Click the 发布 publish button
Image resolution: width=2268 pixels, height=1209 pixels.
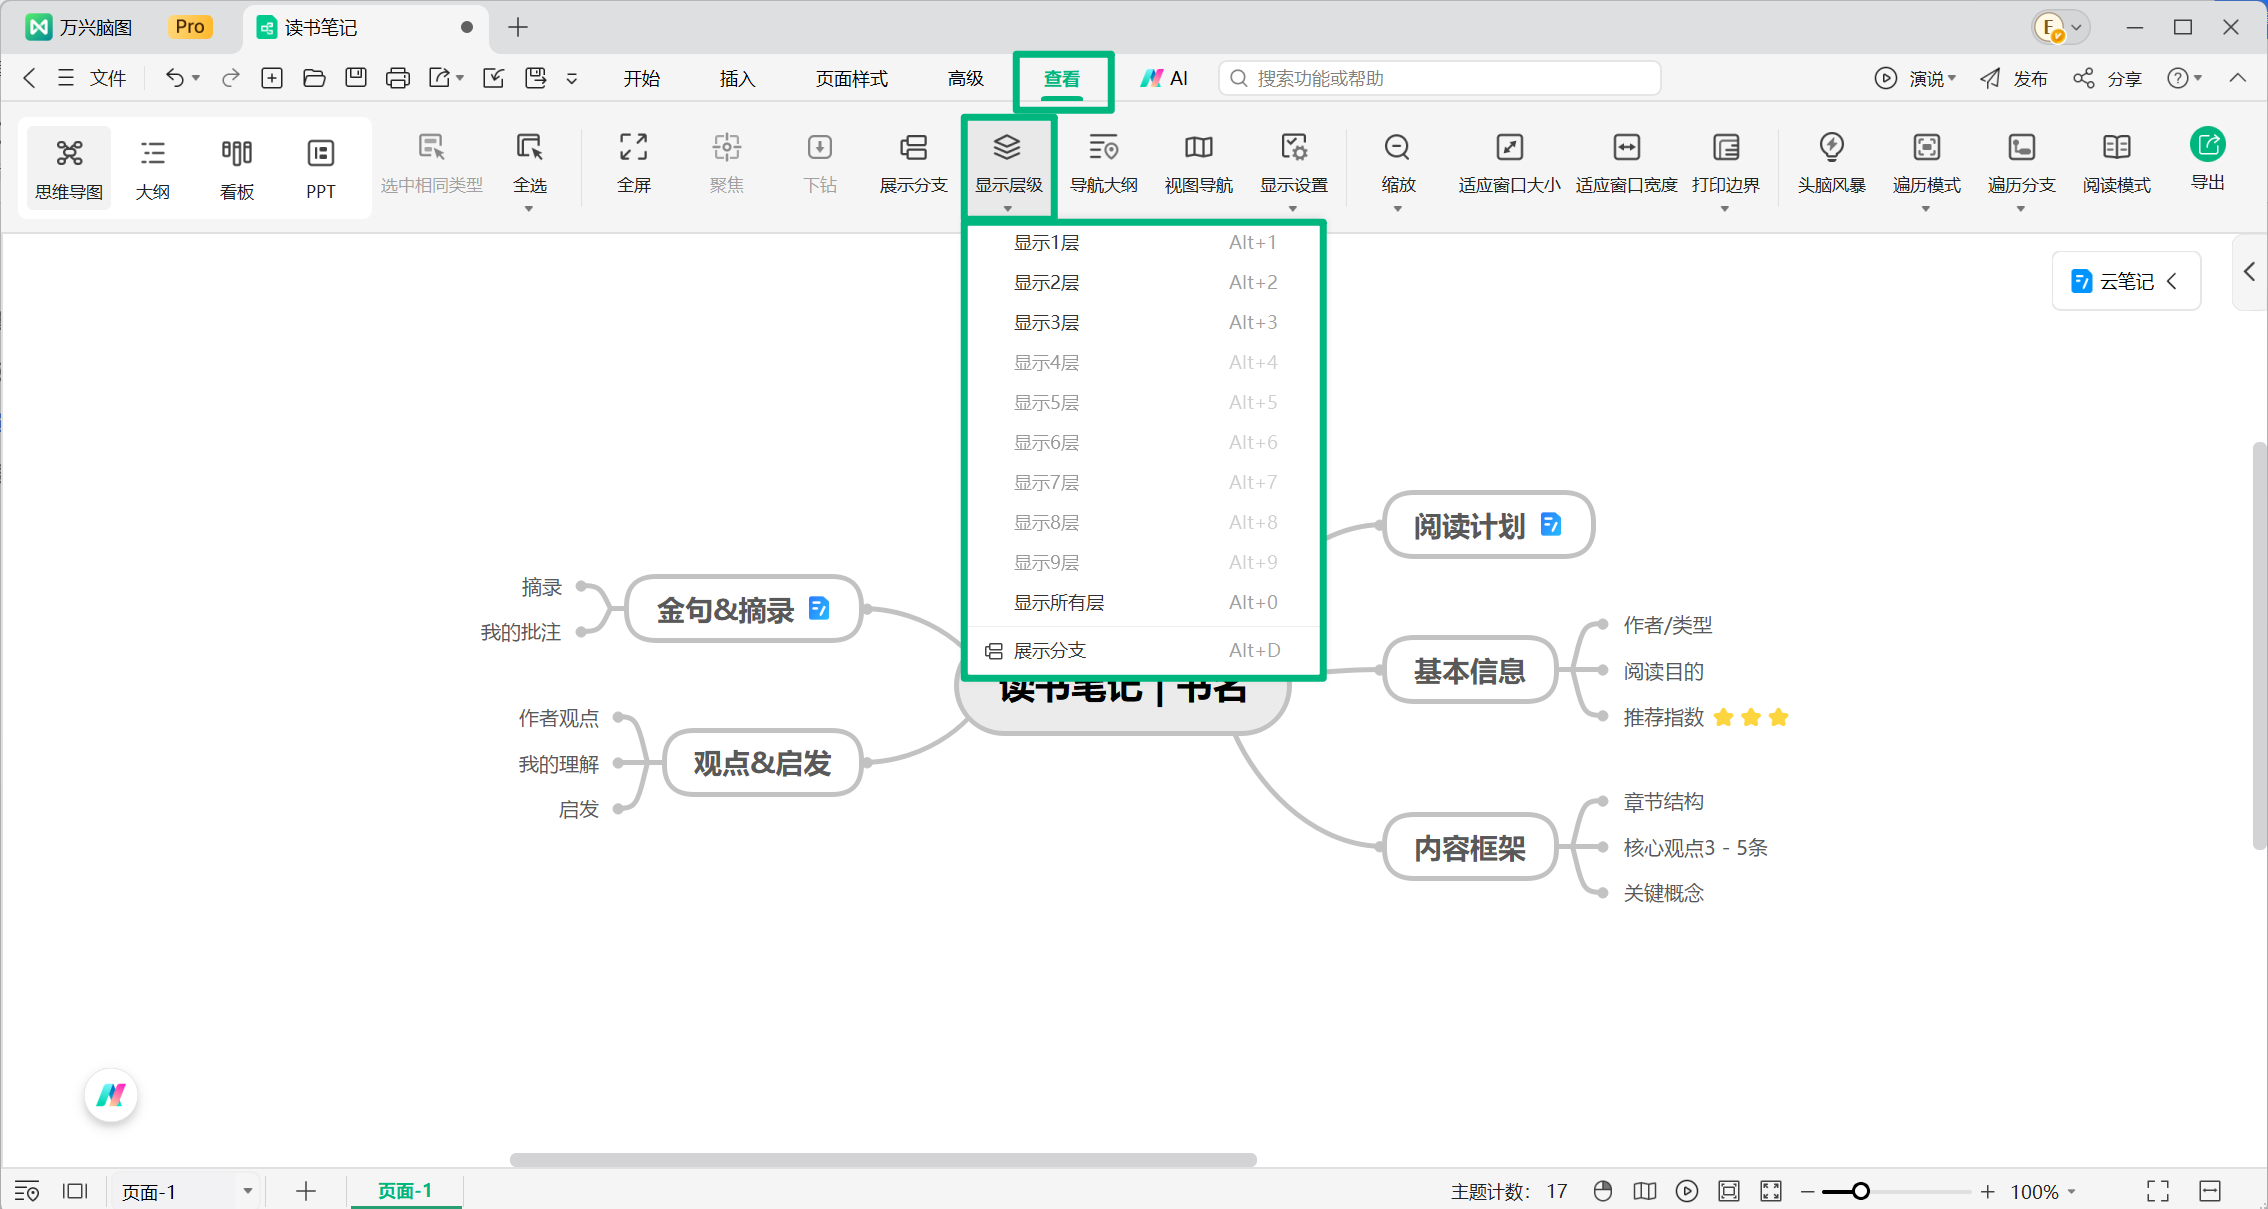pos(2014,78)
